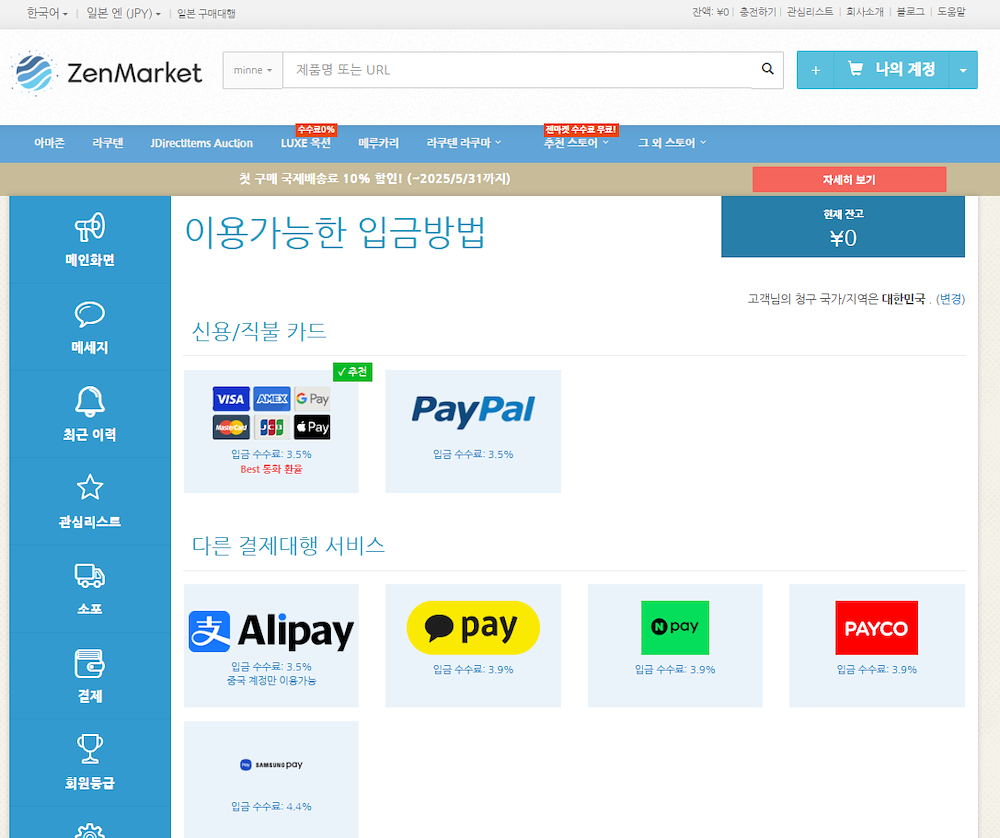This screenshot has width=1000, height=838.
Task: Open the 결제 wallet icon
Action: tap(90, 663)
